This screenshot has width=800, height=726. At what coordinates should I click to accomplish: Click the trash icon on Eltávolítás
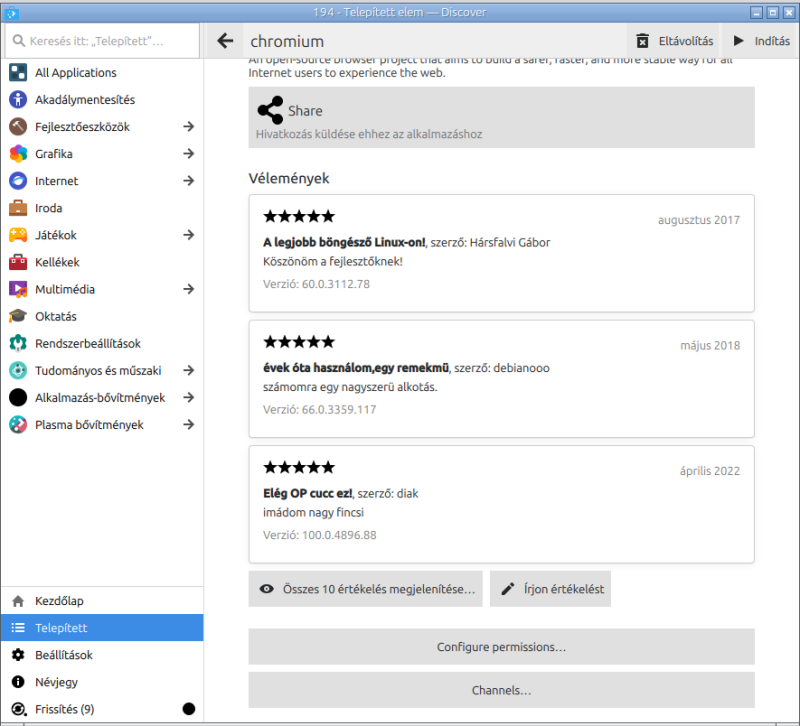tap(643, 41)
